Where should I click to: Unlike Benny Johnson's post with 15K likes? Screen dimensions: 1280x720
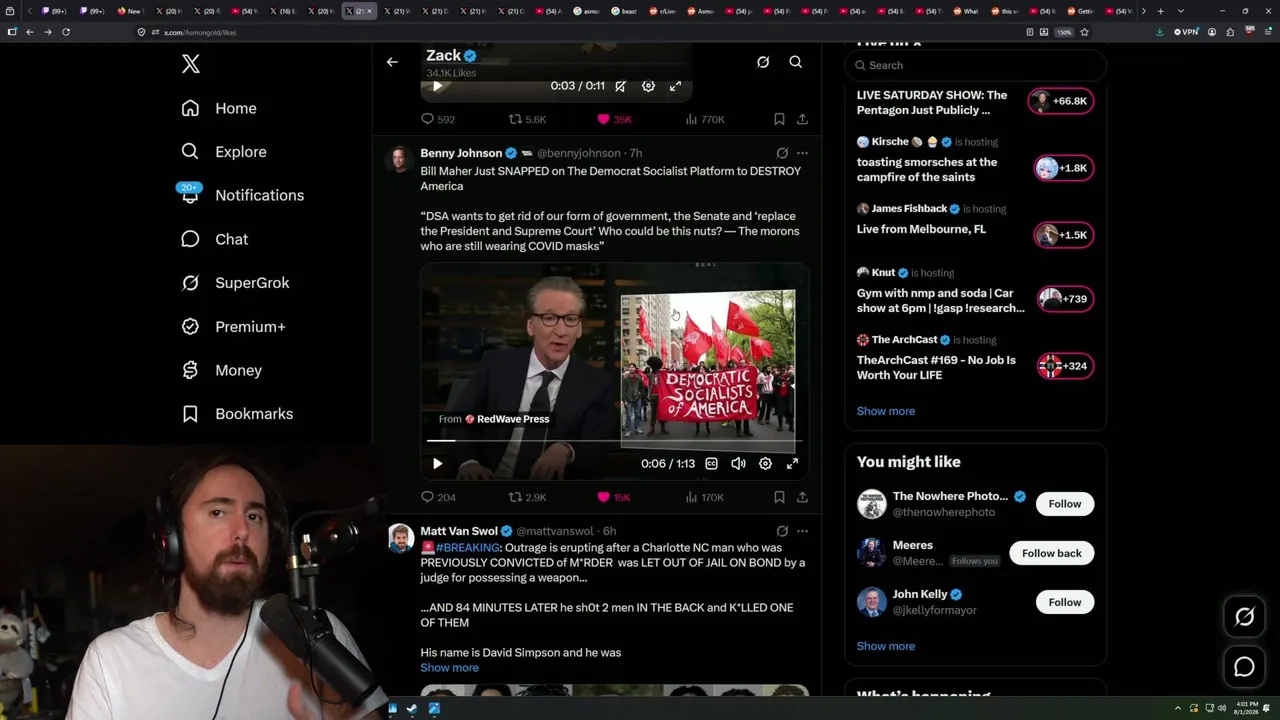(x=613, y=497)
